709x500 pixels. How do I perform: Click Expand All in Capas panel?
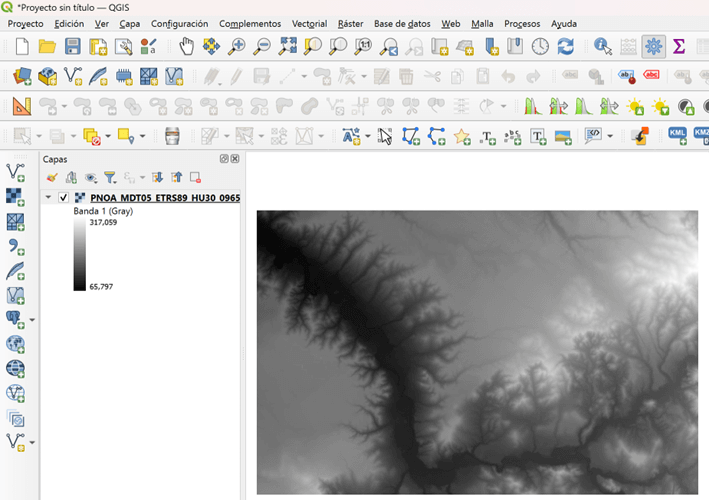(x=158, y=178)
